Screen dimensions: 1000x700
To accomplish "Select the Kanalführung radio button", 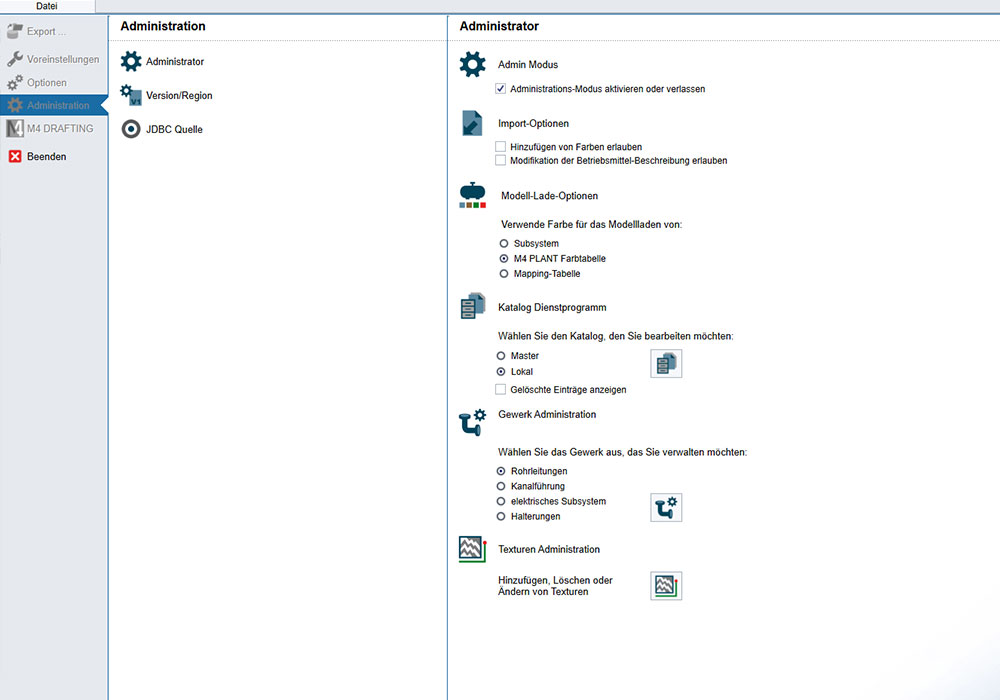I will click(x=501, y=486).
